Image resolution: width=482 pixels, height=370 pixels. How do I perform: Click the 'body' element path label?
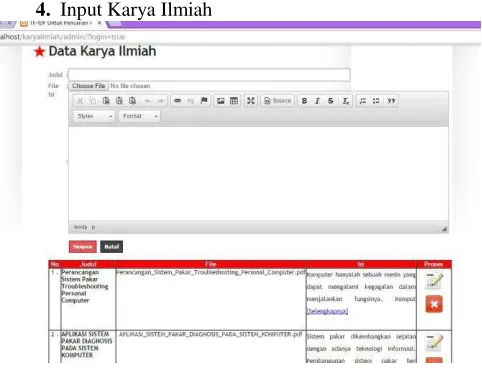pos(81,227)
